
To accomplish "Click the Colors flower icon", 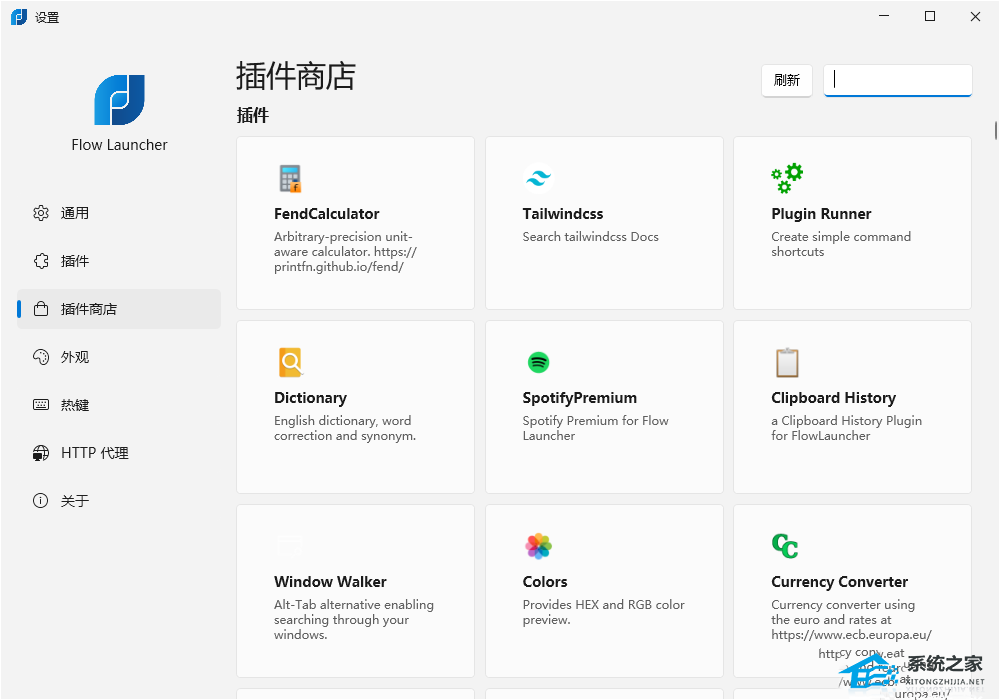I will [539, 546].
